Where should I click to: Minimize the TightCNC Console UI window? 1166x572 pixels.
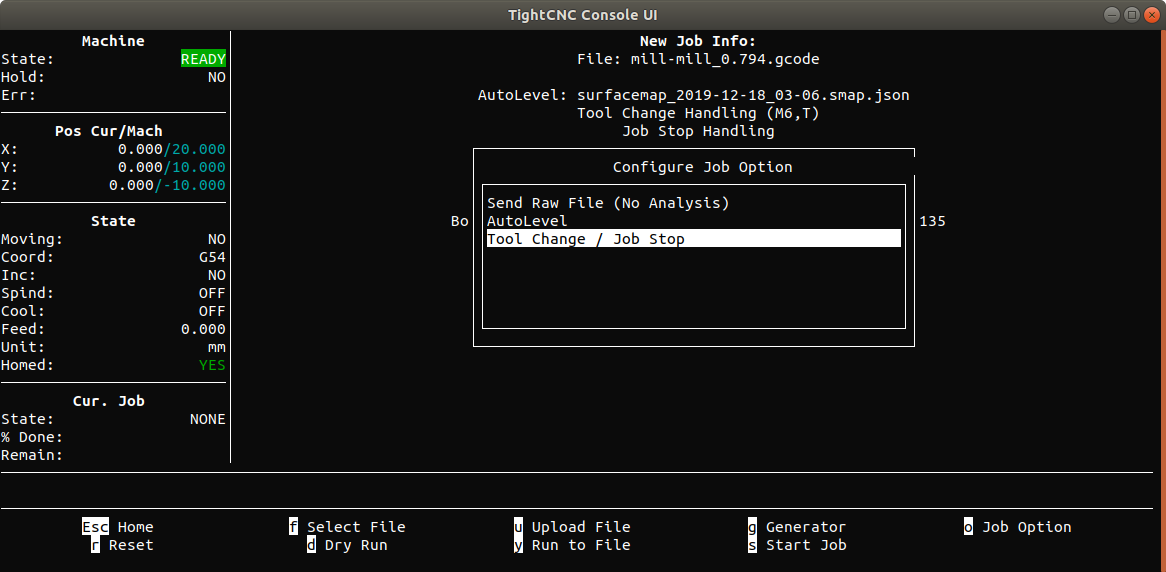coord(1112,15)
